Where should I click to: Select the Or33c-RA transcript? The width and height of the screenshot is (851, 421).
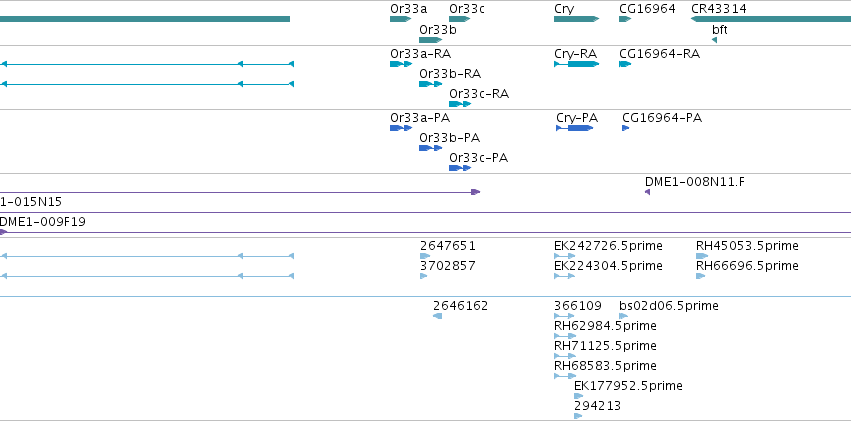[460, 104]
